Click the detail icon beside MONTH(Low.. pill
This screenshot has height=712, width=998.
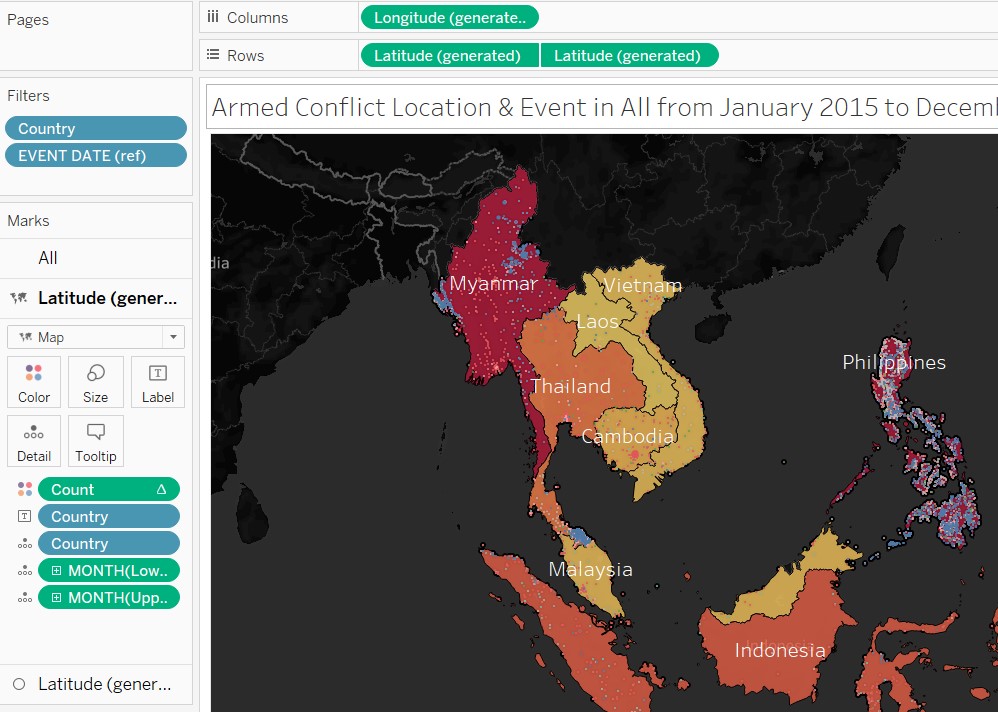(25, 571)
